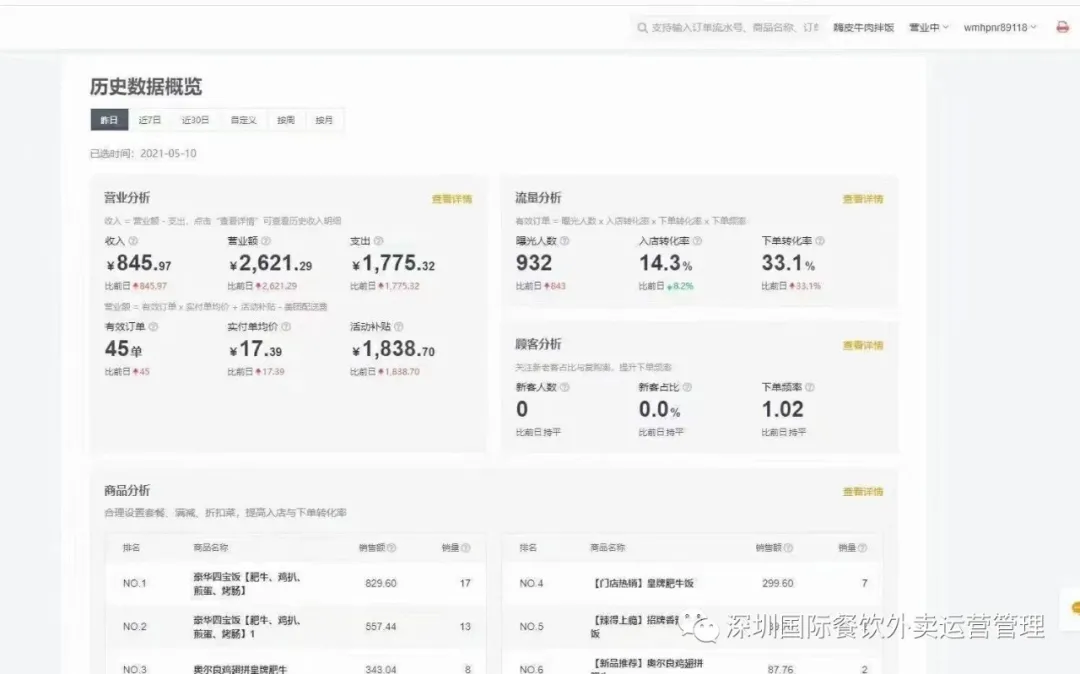
Task: Click the 曝光人数 value 932
Action: 534,263
